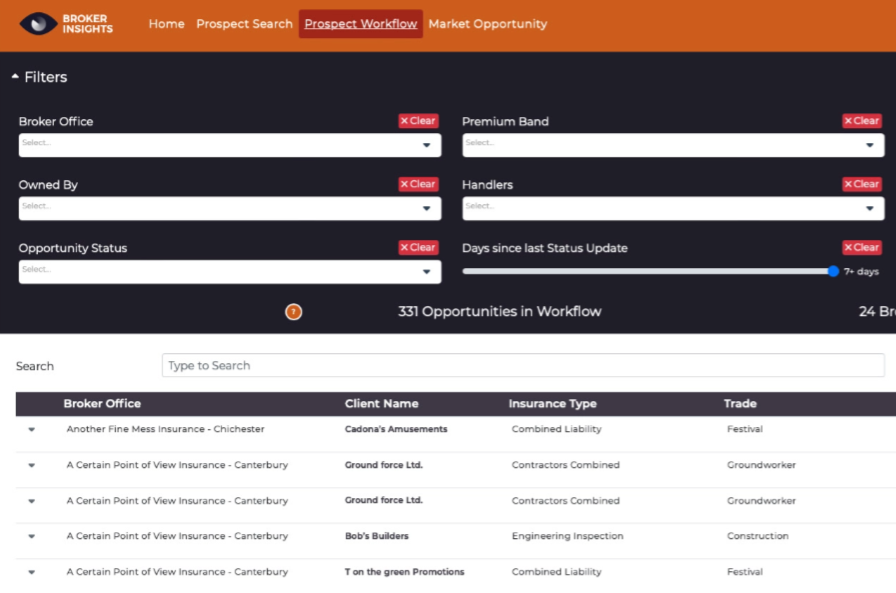Viewport: 896px width, 593px height.
Task: Clear the Opportunity Status filter
Action: tap(418, 247)
